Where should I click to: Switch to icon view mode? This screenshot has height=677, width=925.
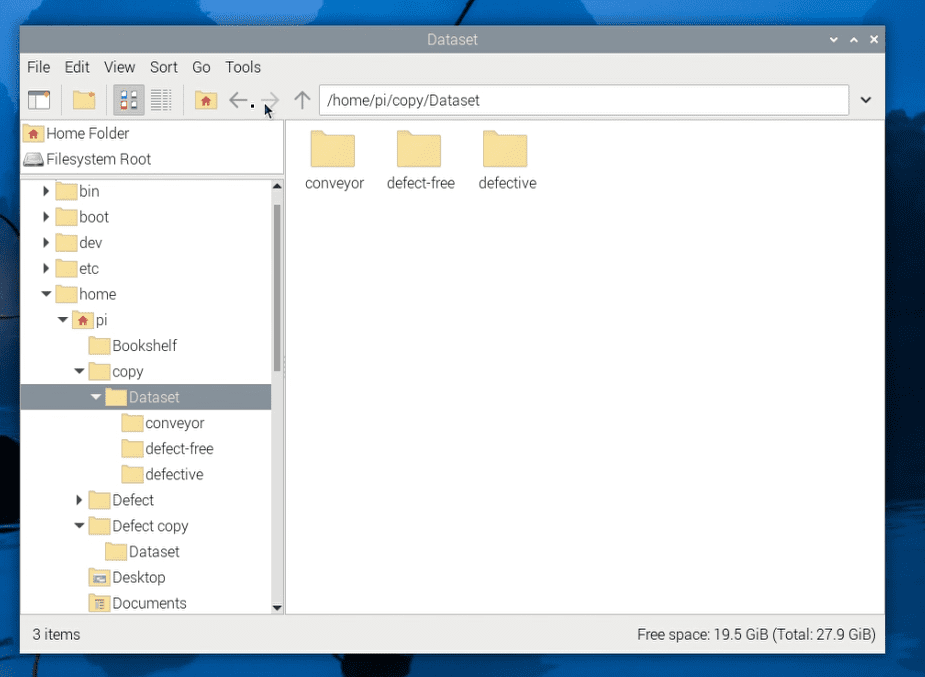tap(128, 100)
